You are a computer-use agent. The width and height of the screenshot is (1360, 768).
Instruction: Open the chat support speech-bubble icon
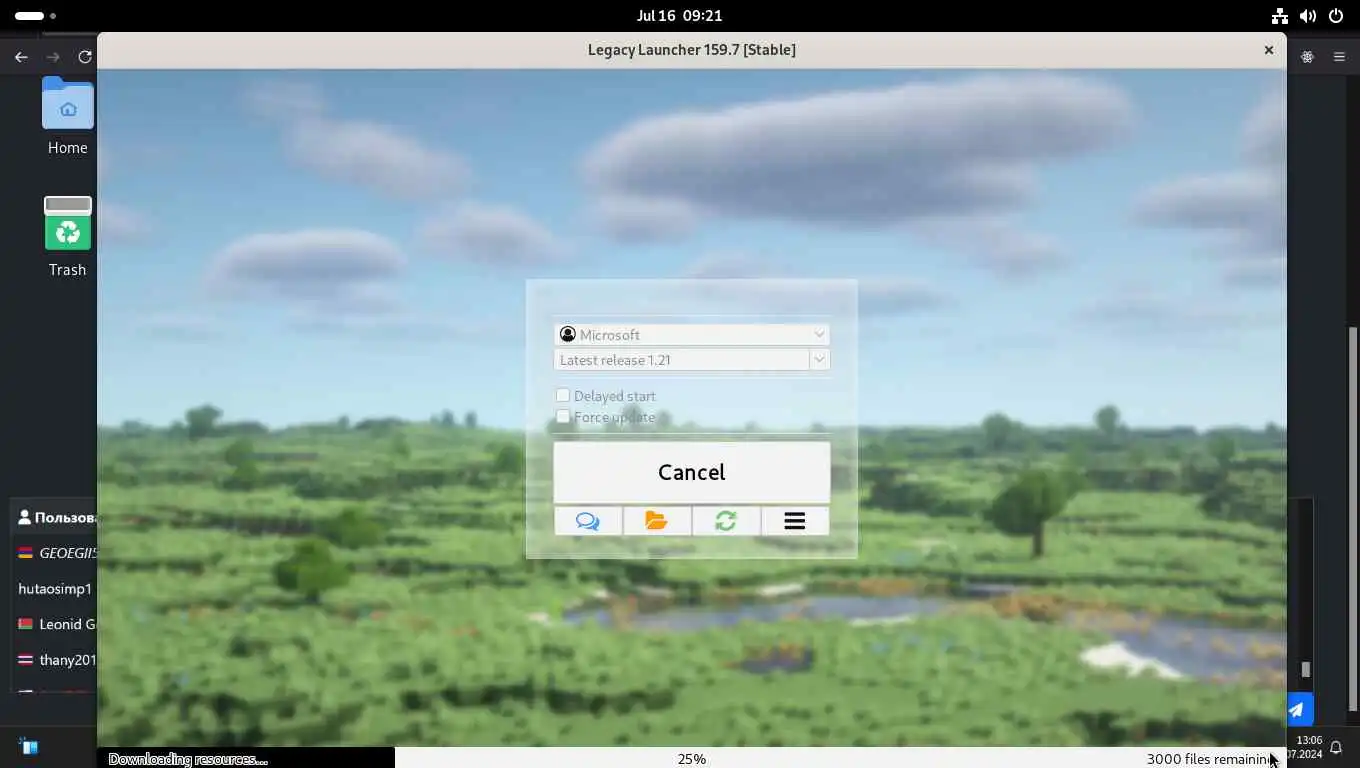(588, 521)
